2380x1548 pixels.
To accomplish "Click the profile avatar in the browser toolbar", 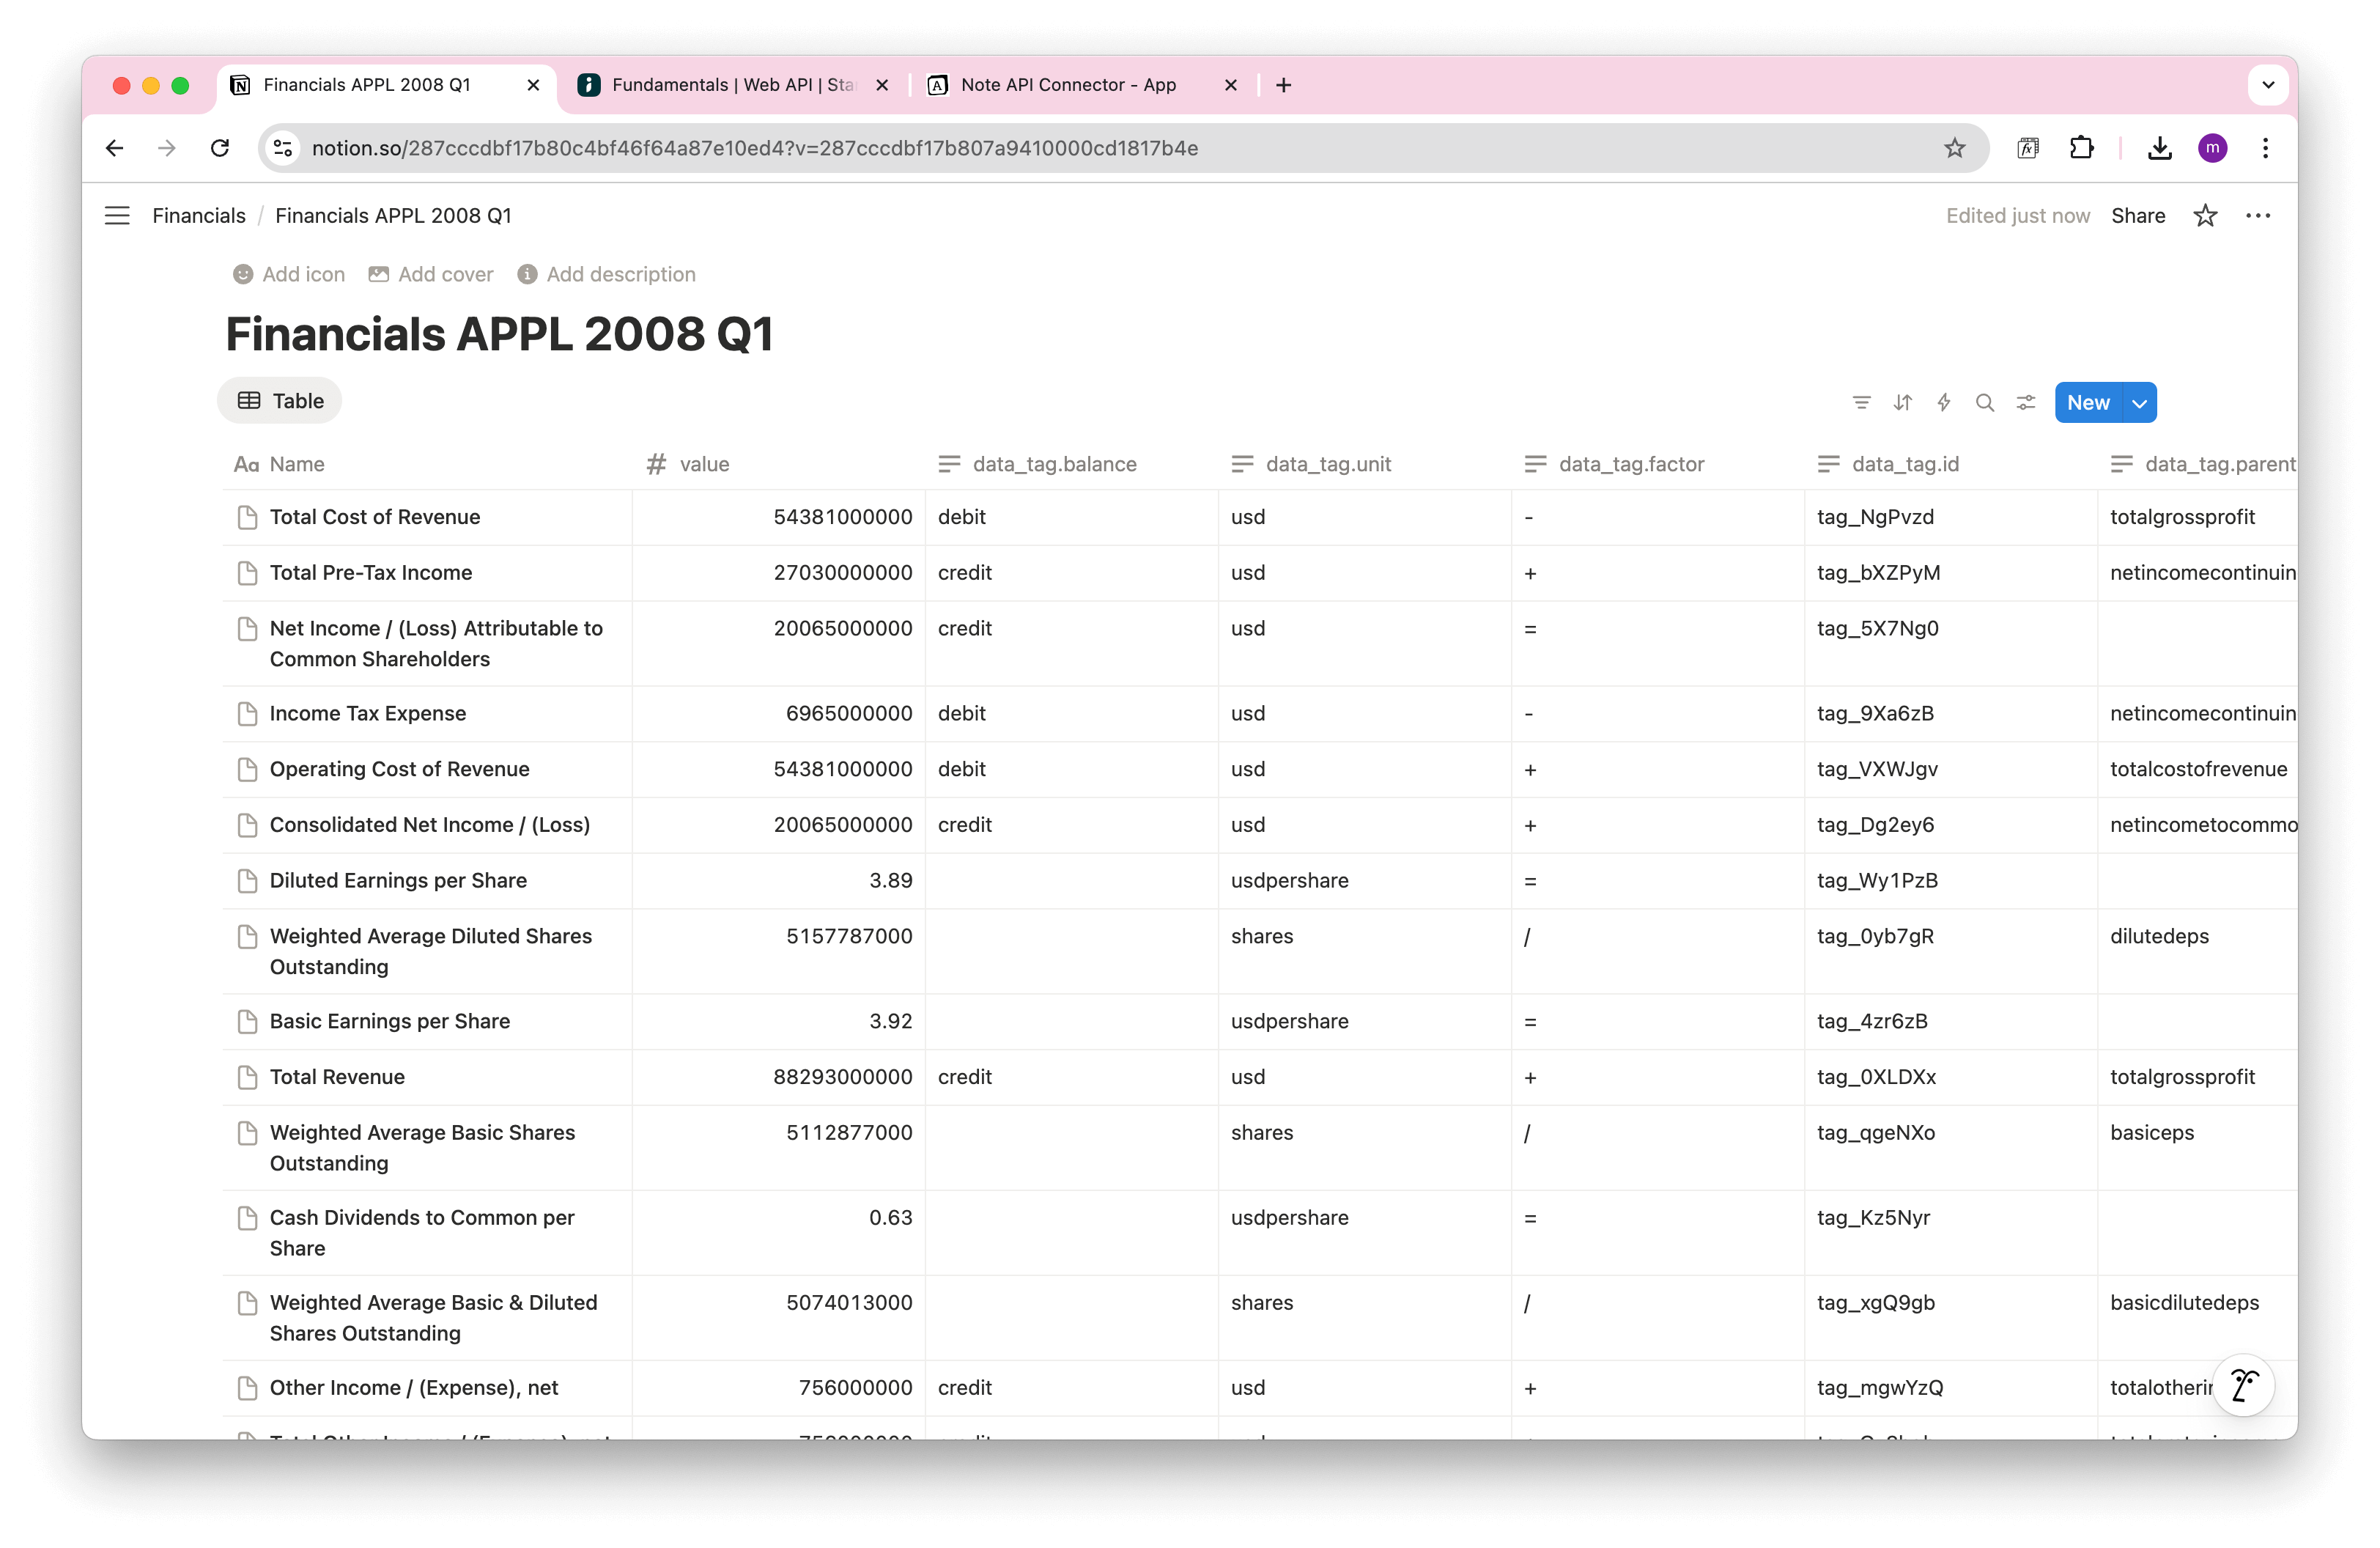I will click(2213, 147).
